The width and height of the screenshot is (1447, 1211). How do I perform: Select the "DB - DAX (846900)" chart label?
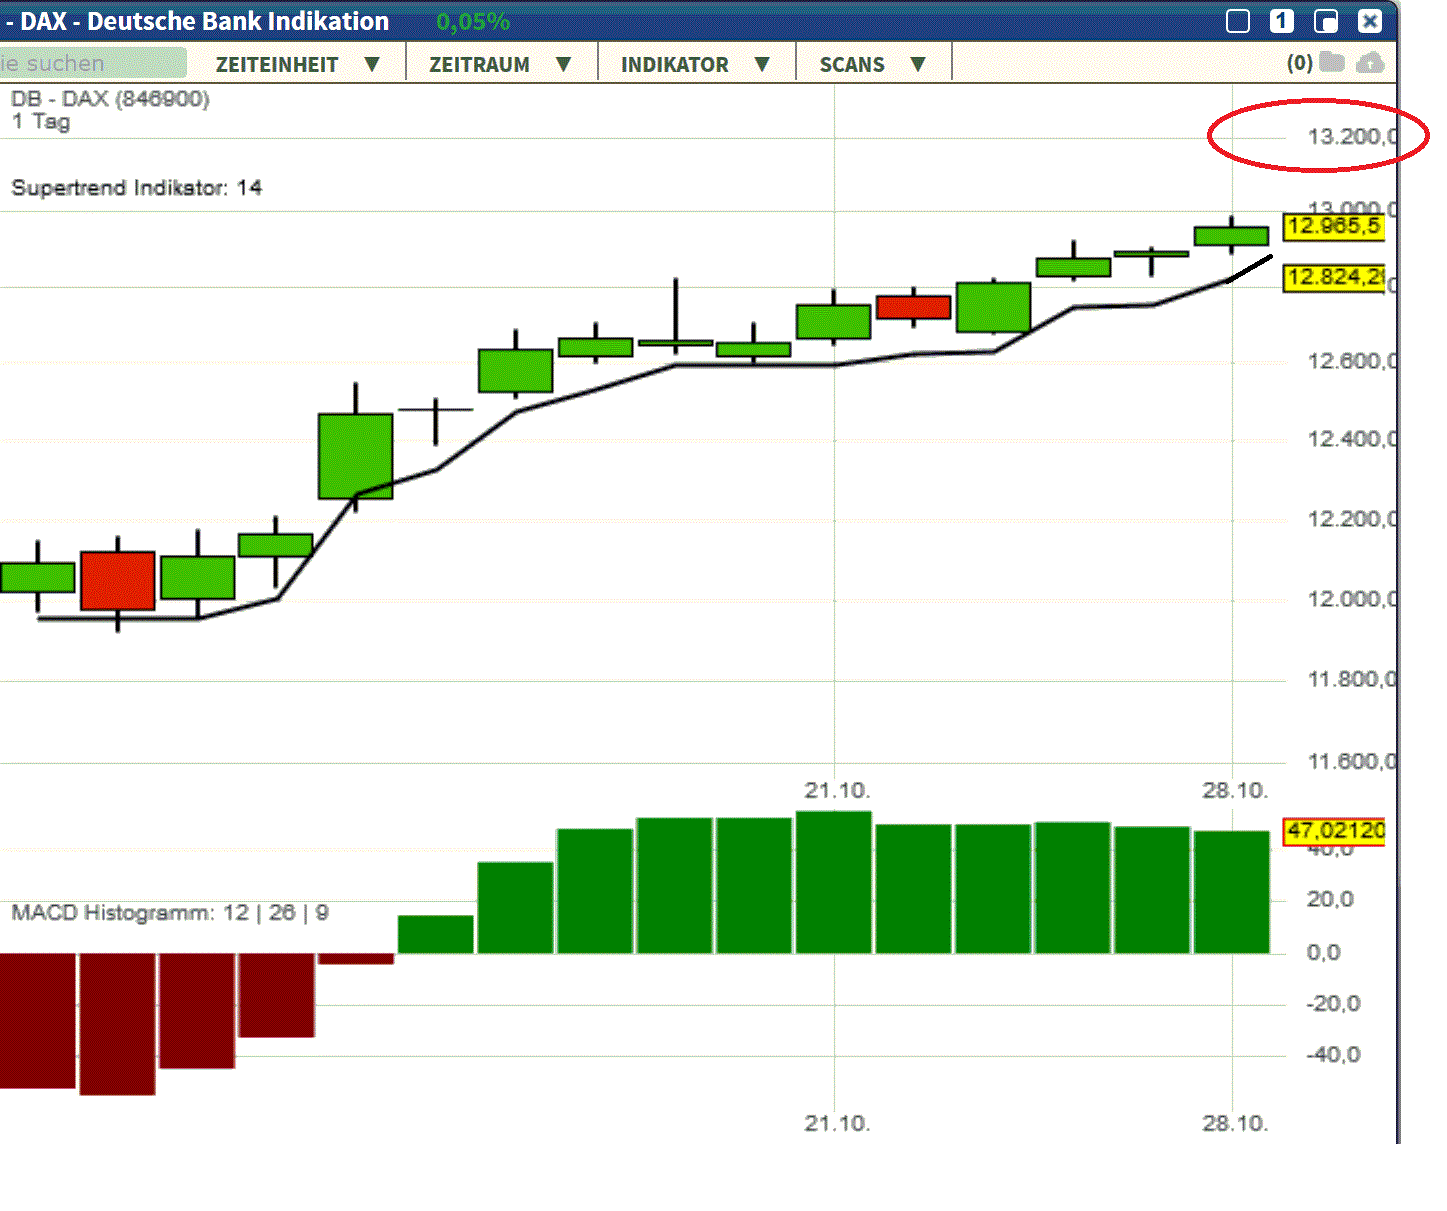(x=110, y=99)
